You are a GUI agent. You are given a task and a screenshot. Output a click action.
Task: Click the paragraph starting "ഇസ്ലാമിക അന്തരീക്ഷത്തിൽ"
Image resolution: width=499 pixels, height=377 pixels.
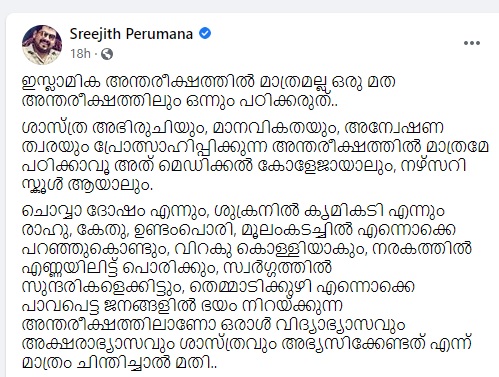[208, 92]
